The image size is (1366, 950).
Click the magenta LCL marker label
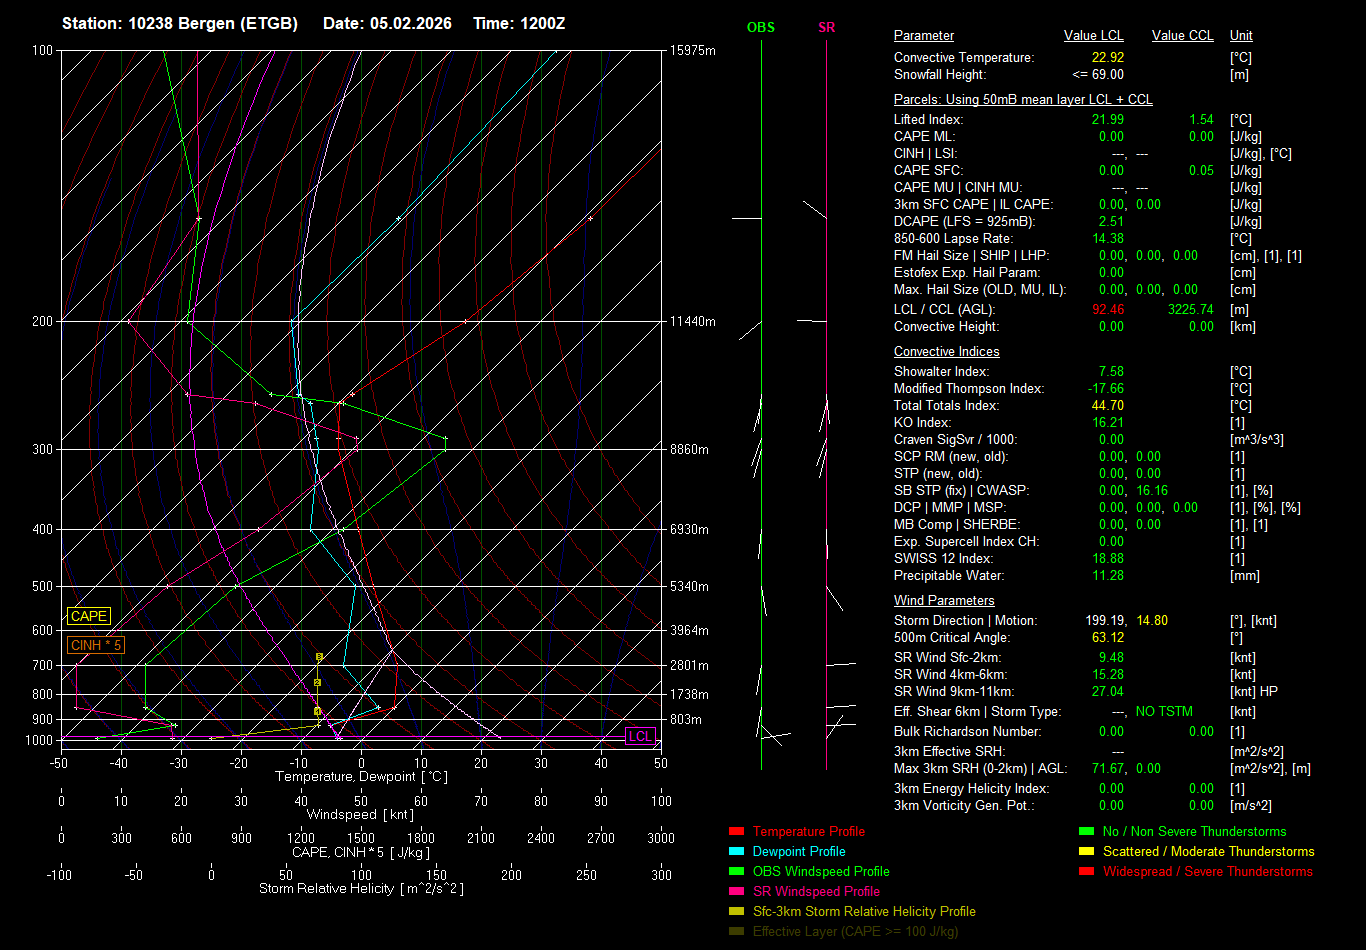pos(639,737)
